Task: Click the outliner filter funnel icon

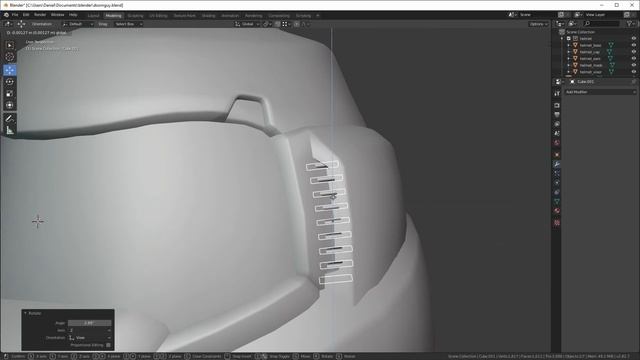Action: pyautogui.click(x=629, y=24)
